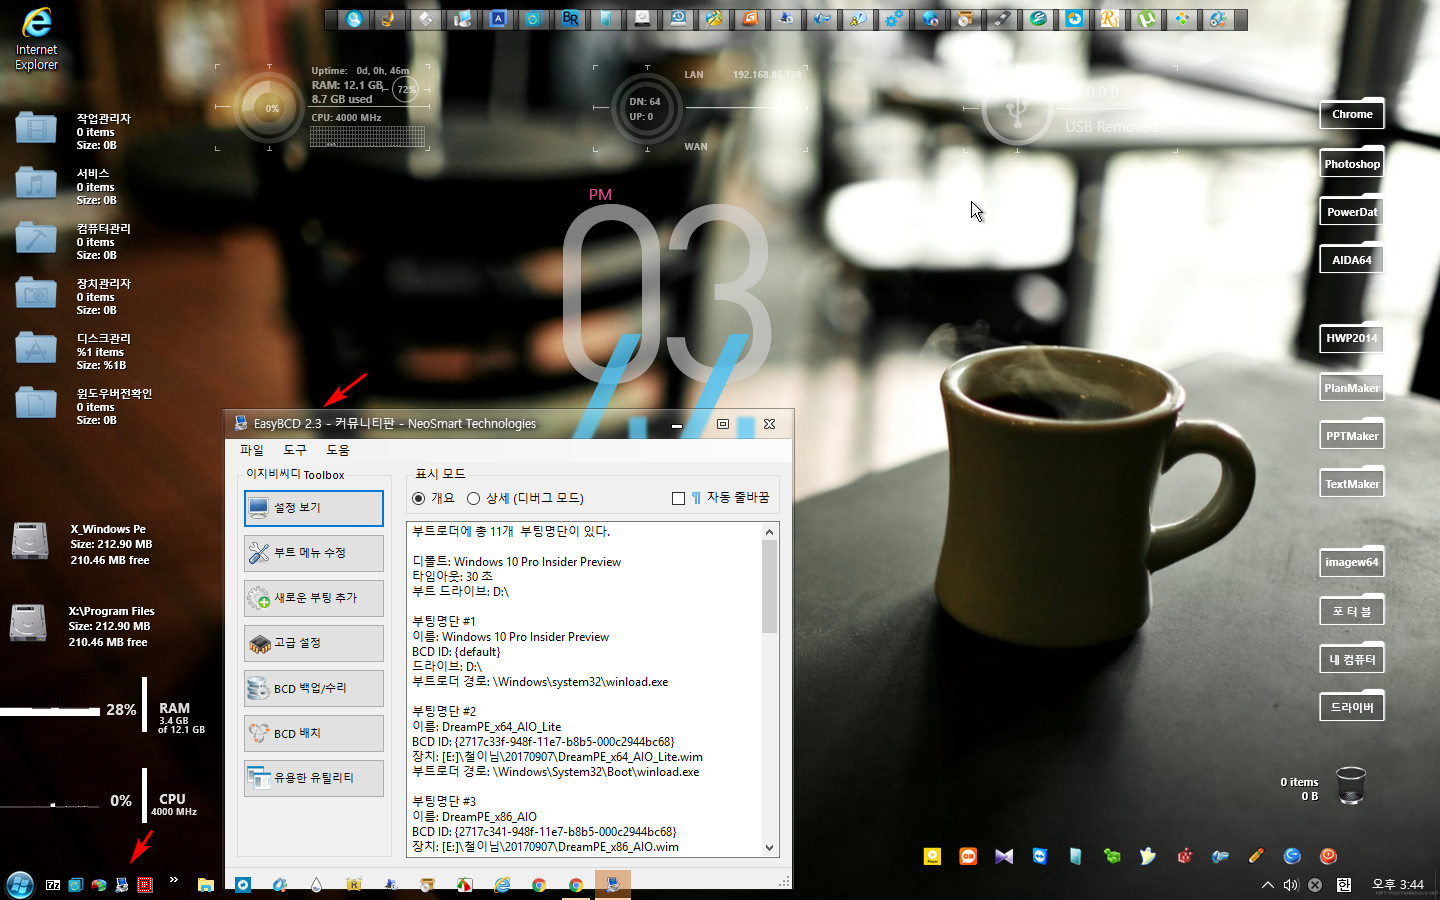This screenshot has height=900, width=1440.
Task: Click the pencil icon in bottom dock
Action: pyautogui.click(x=1256, y=856)
